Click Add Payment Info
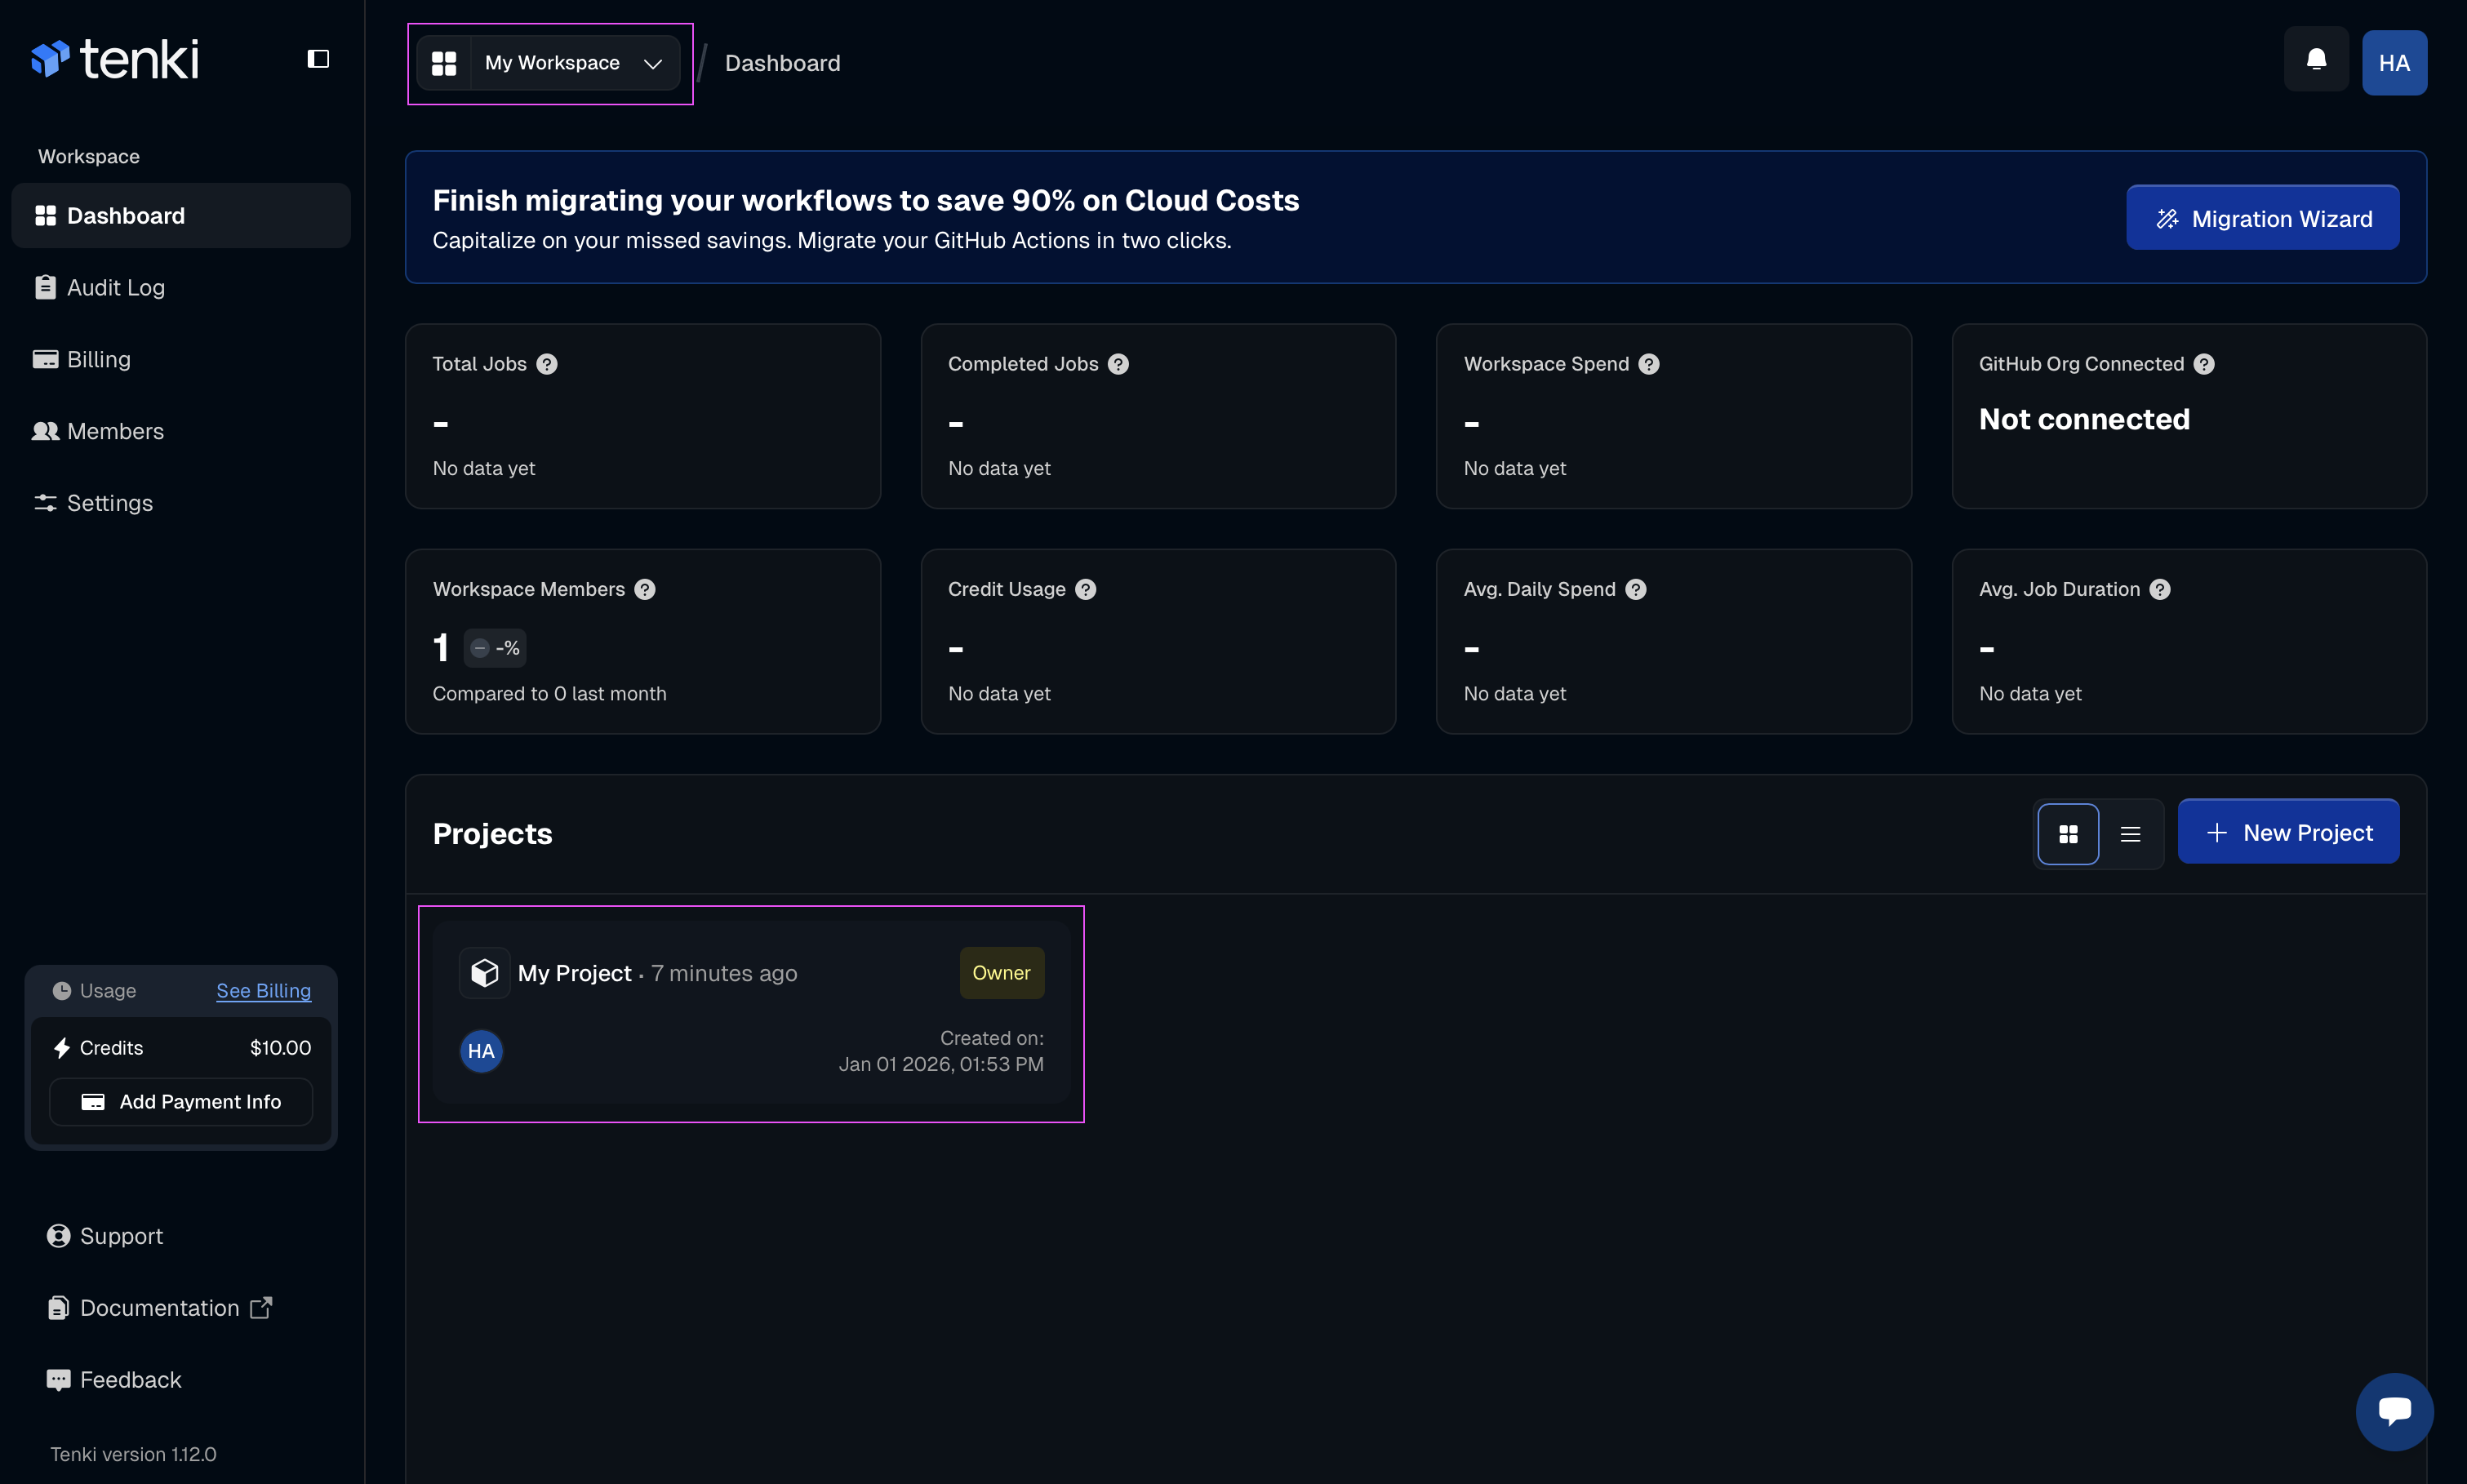 click(181, 1101)
